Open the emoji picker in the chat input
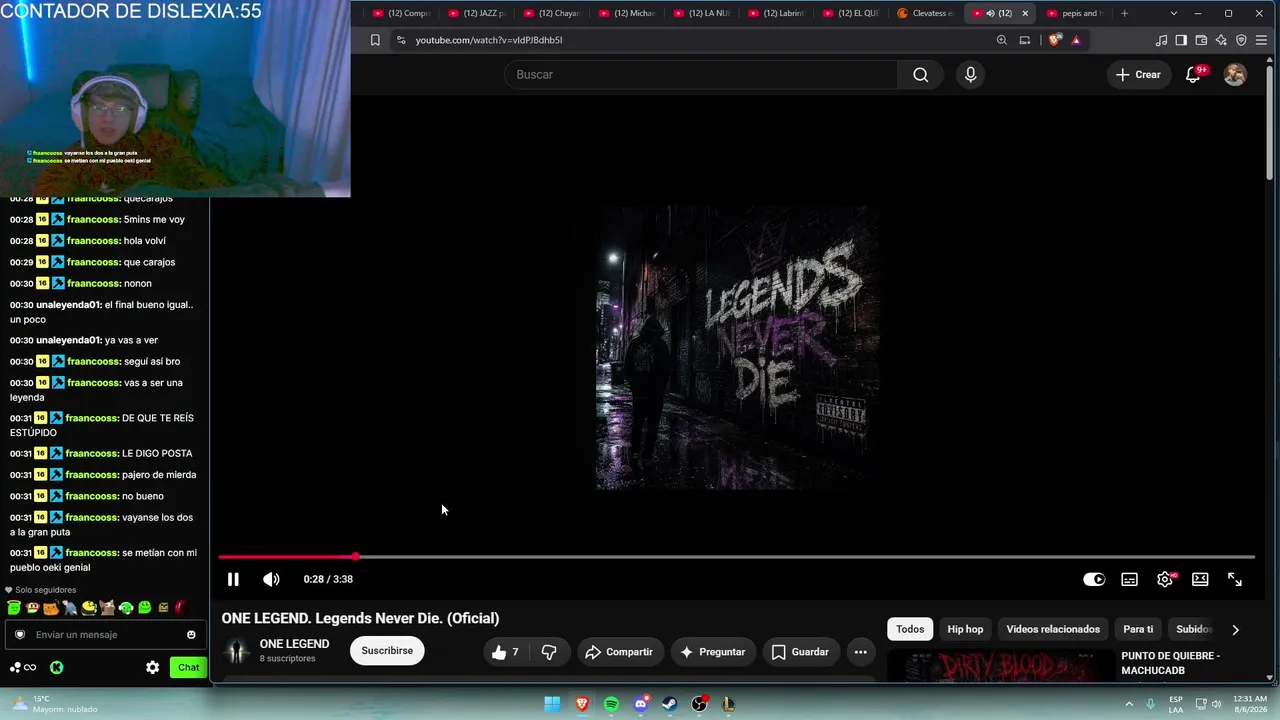 [x=191, y=635]
